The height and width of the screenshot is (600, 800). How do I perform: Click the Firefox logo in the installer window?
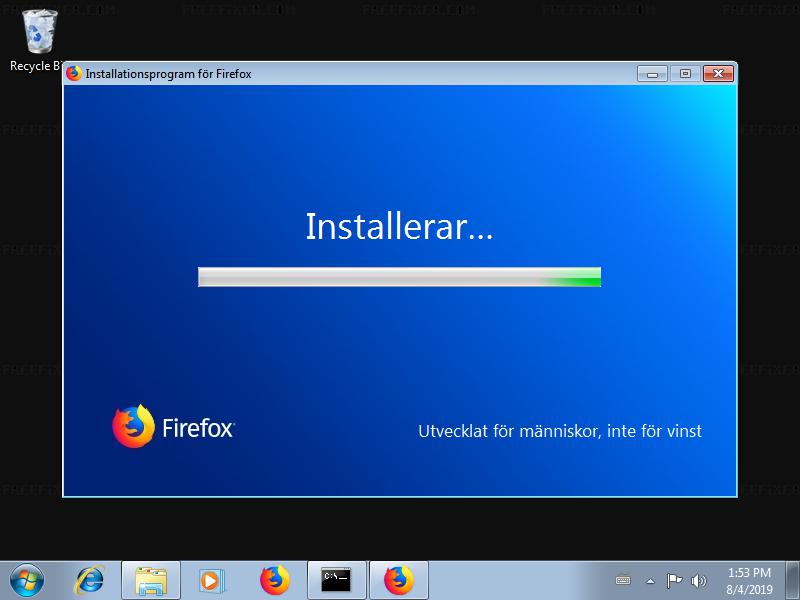tap(133, 427)
